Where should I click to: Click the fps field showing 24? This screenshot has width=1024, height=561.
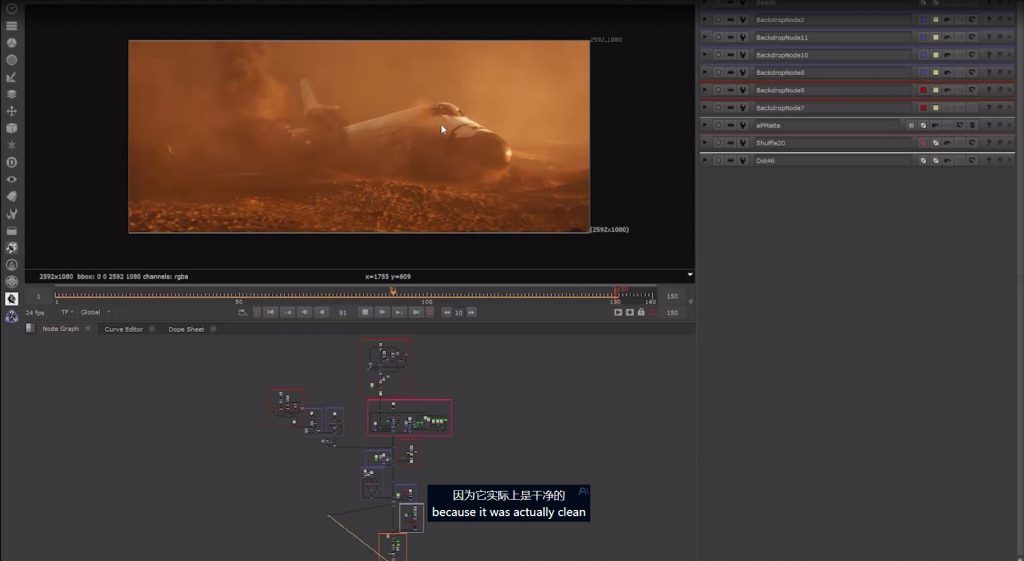[35, 312]
